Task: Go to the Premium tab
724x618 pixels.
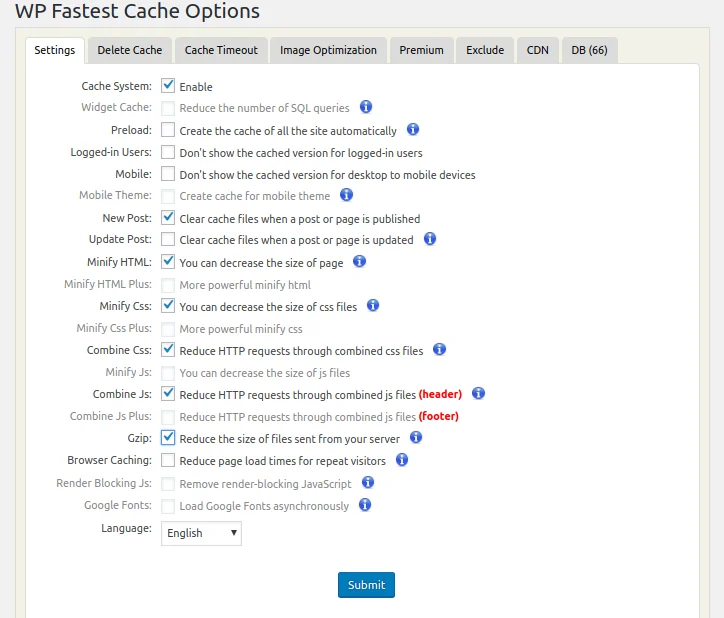Action: click(x=422, y=50)
